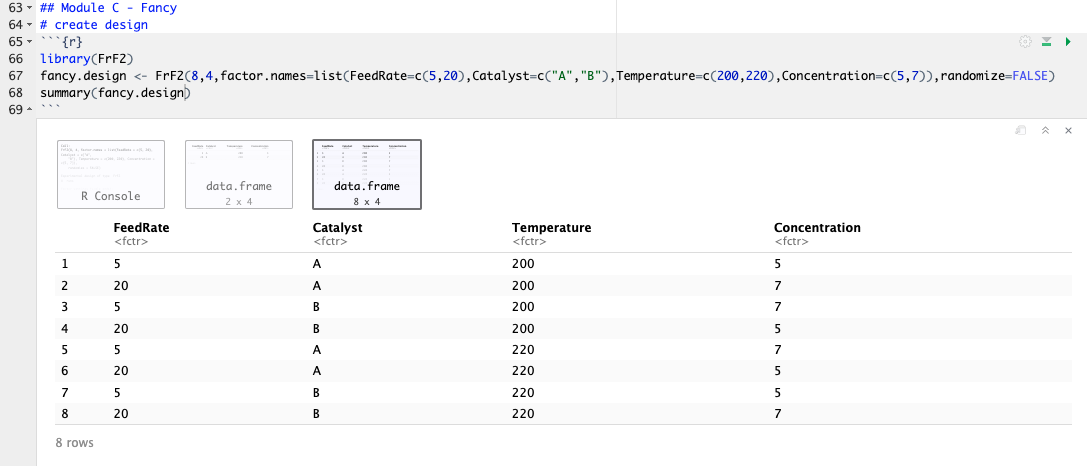Select the 8 x 4 data.frame output
Image resolution: width=1087 pixels, height=466 pixels.
coord(366,175)
